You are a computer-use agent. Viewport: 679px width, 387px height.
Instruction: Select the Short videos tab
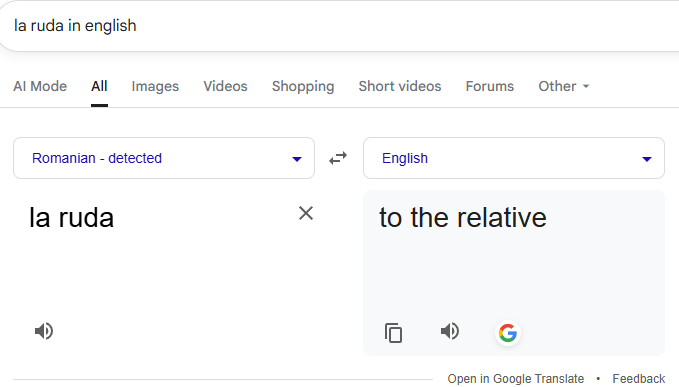[x=400, y=86]
